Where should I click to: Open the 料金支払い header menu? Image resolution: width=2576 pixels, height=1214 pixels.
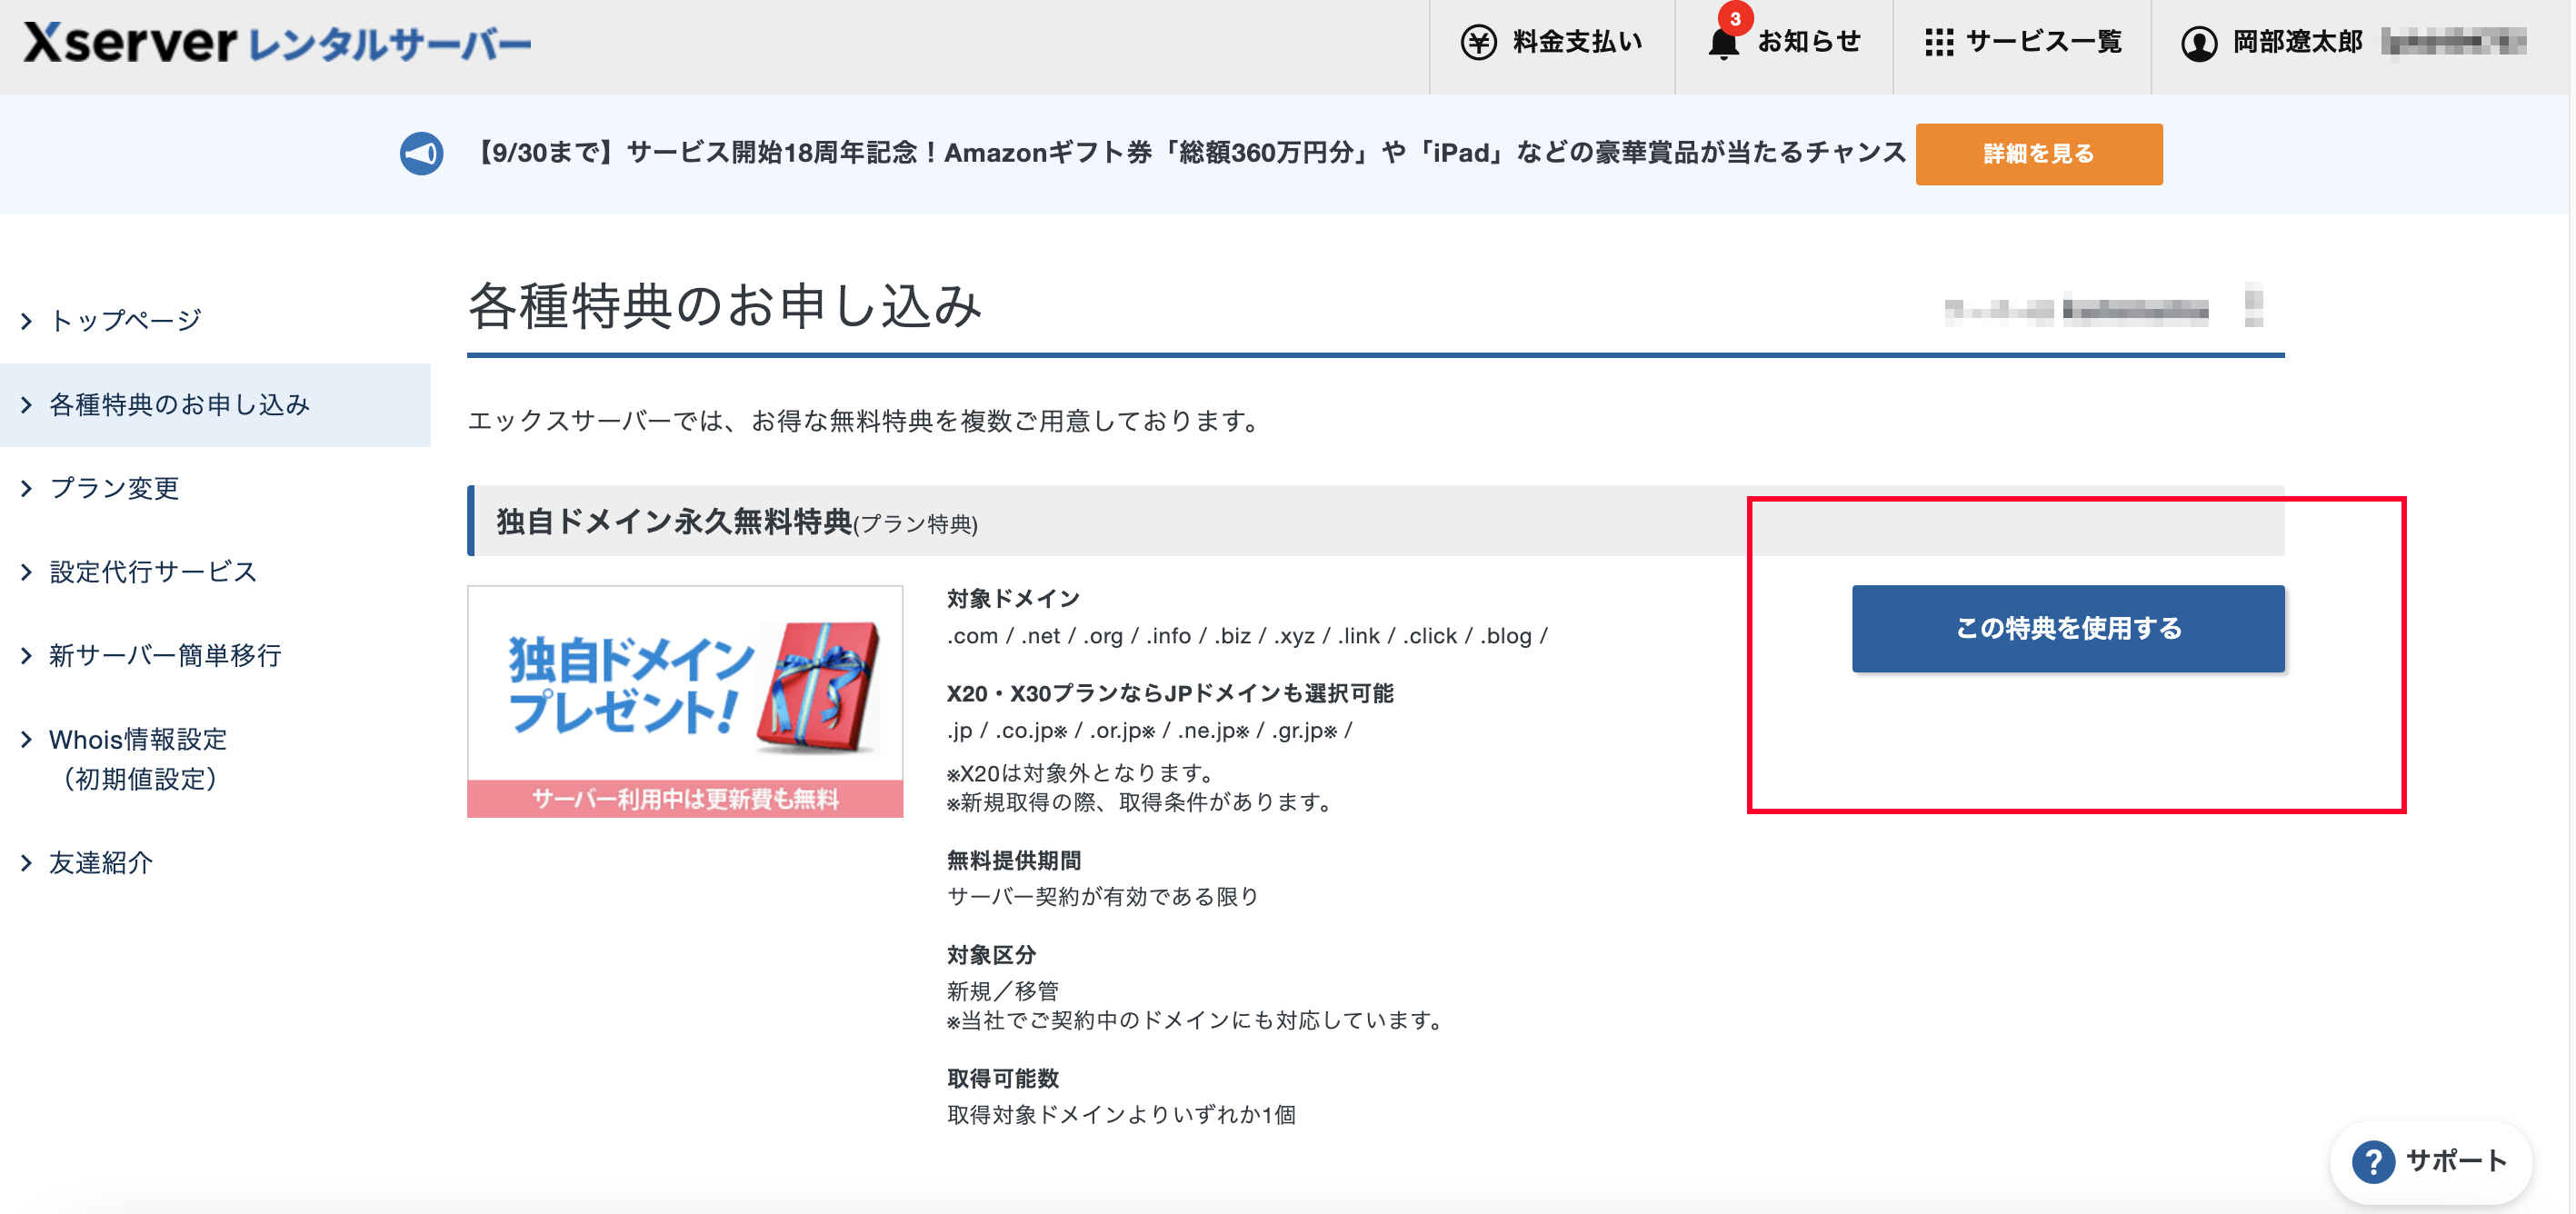1576,42
